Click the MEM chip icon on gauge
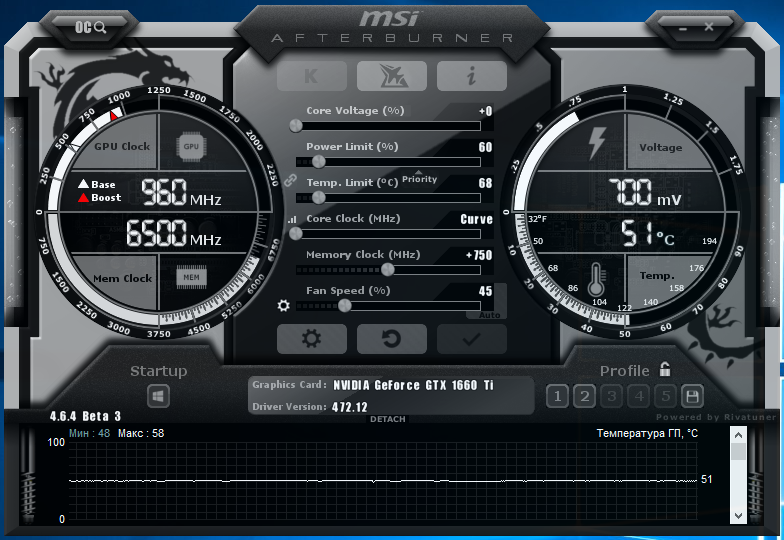Viewport: 784px width, 540px height. click(x=192, y=278)
